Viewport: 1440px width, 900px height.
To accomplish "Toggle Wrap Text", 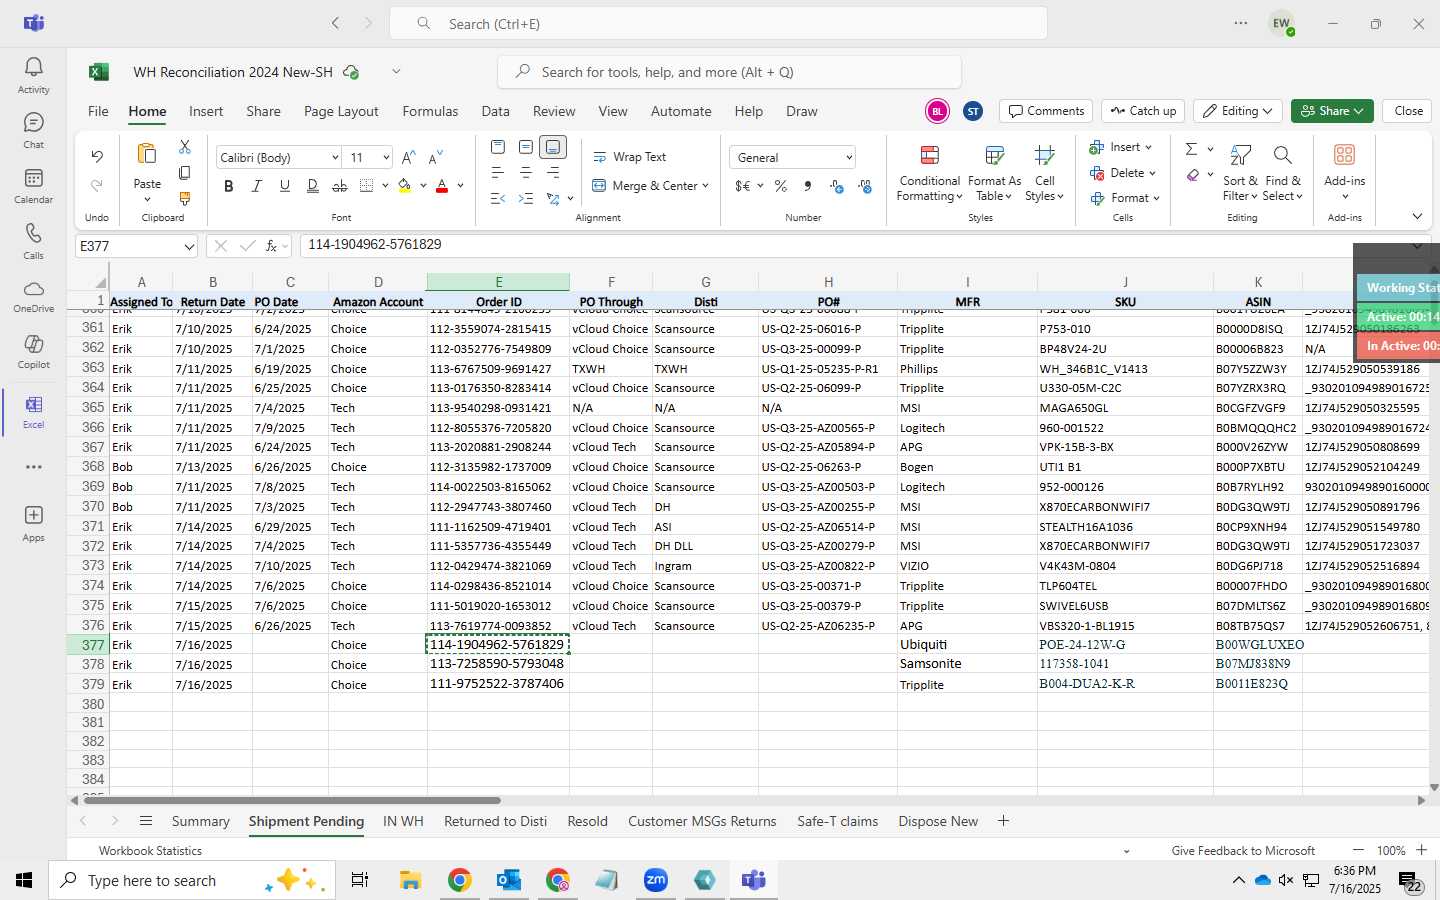I will [x=630, y=157].
